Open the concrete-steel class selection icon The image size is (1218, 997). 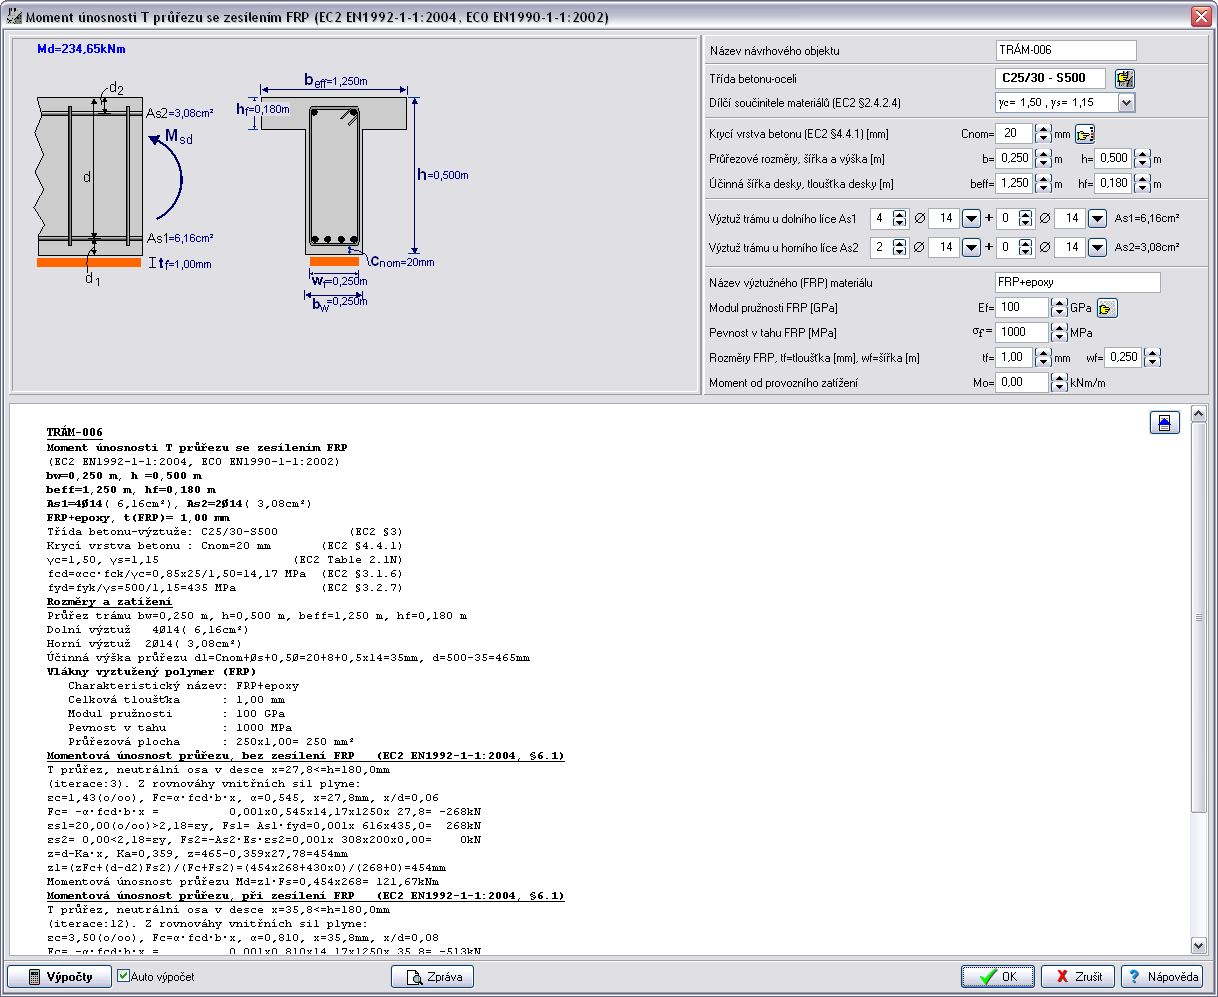(1125, 79)
